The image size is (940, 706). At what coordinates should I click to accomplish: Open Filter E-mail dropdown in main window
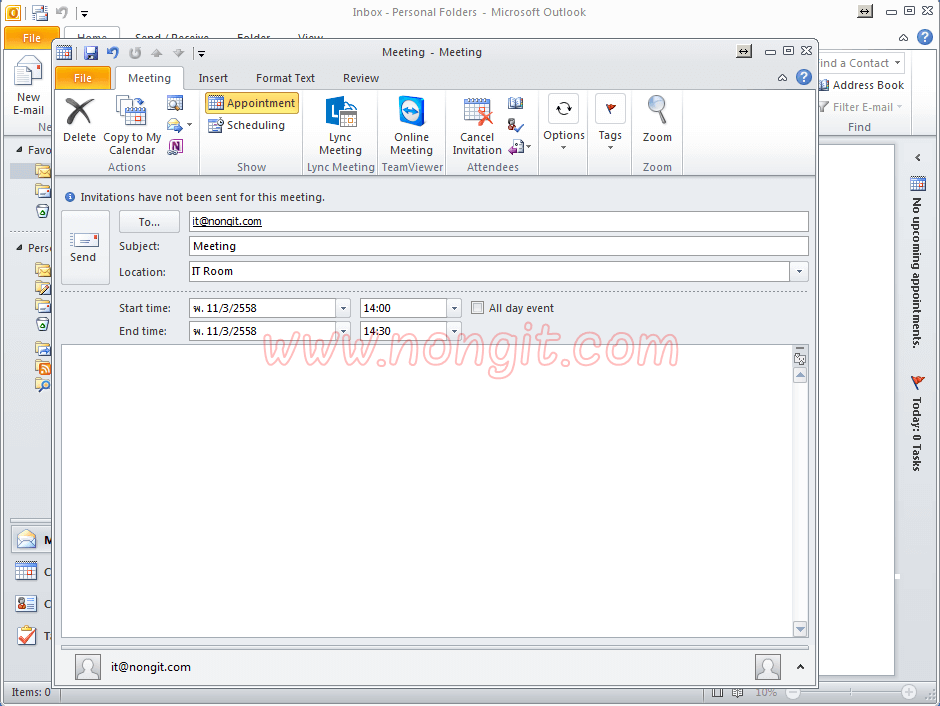click(x=861, y=107)
